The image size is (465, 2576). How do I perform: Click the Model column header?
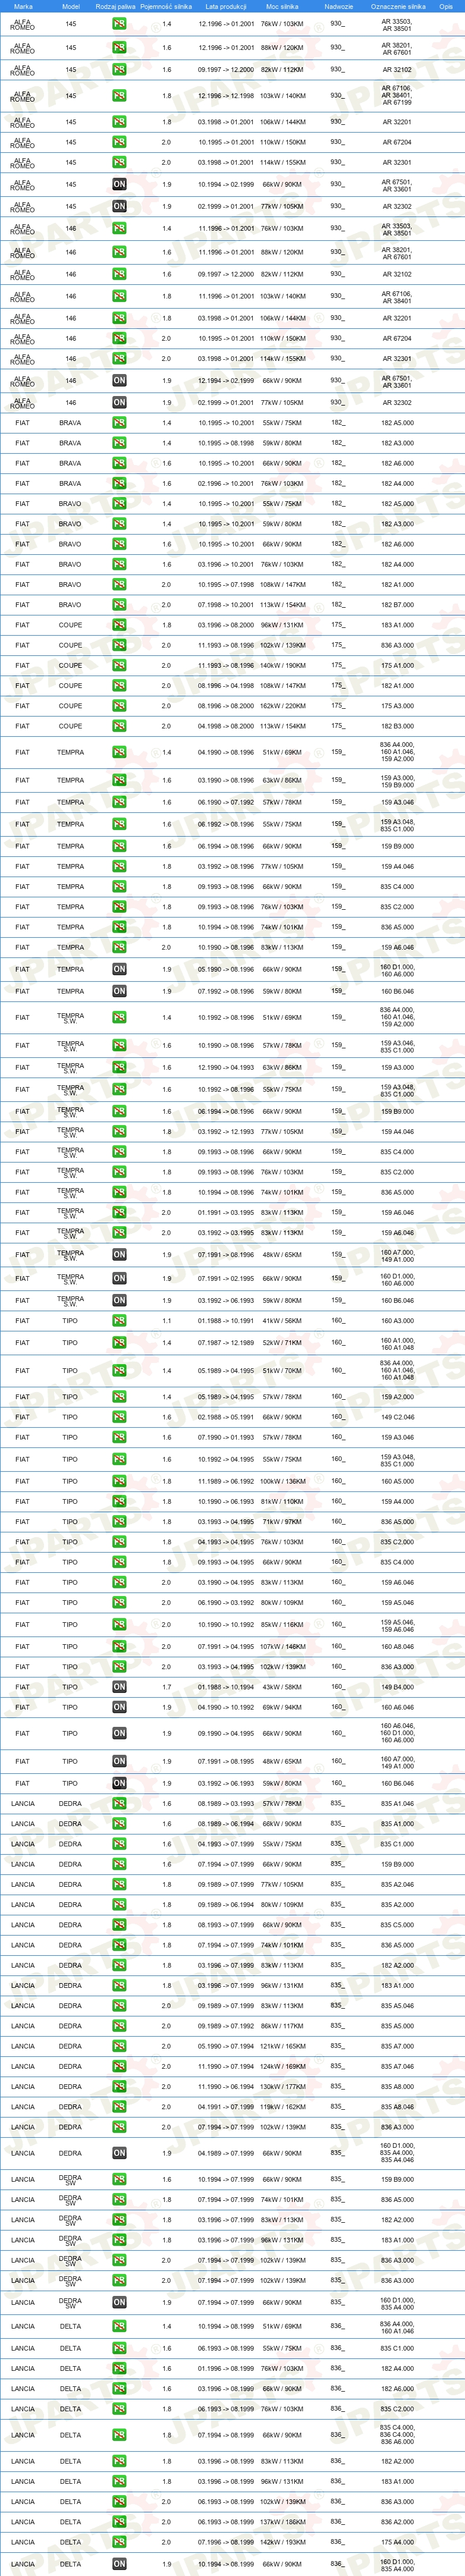click(x=71, y=6)
